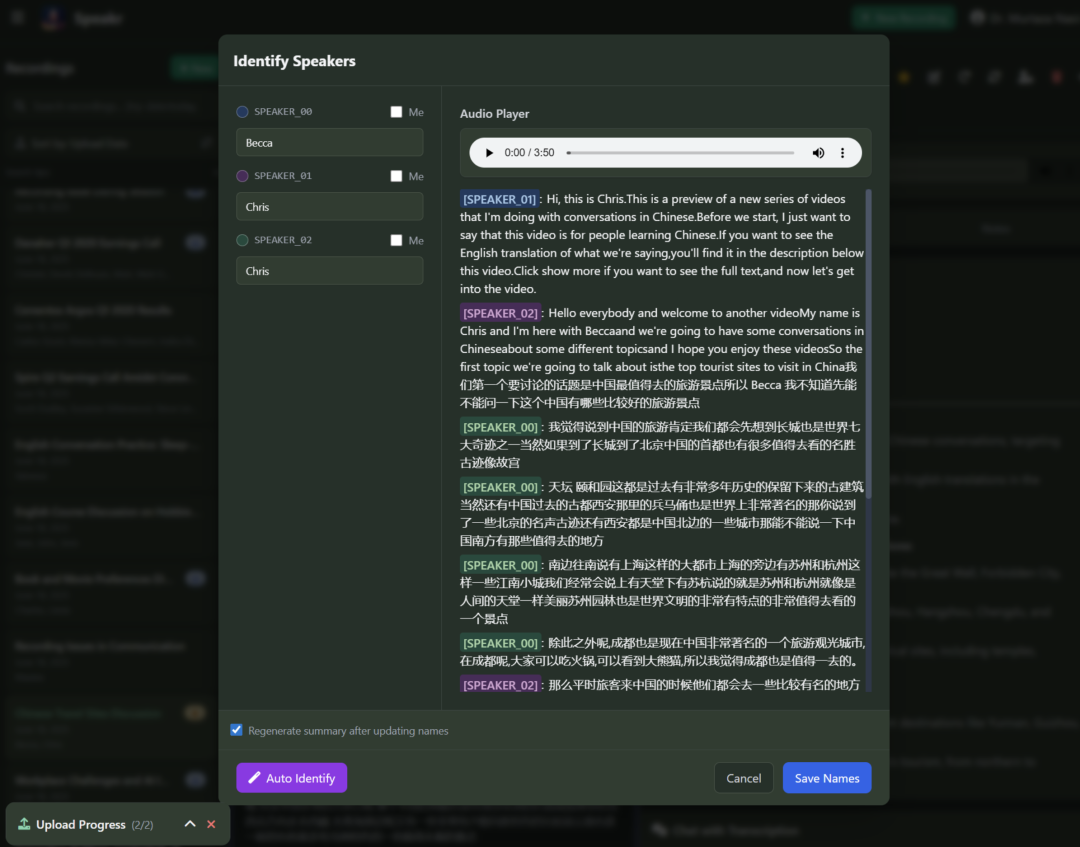Mute the audio player volume
This screenshot has height=847, width=1080.
pos(818,153)
